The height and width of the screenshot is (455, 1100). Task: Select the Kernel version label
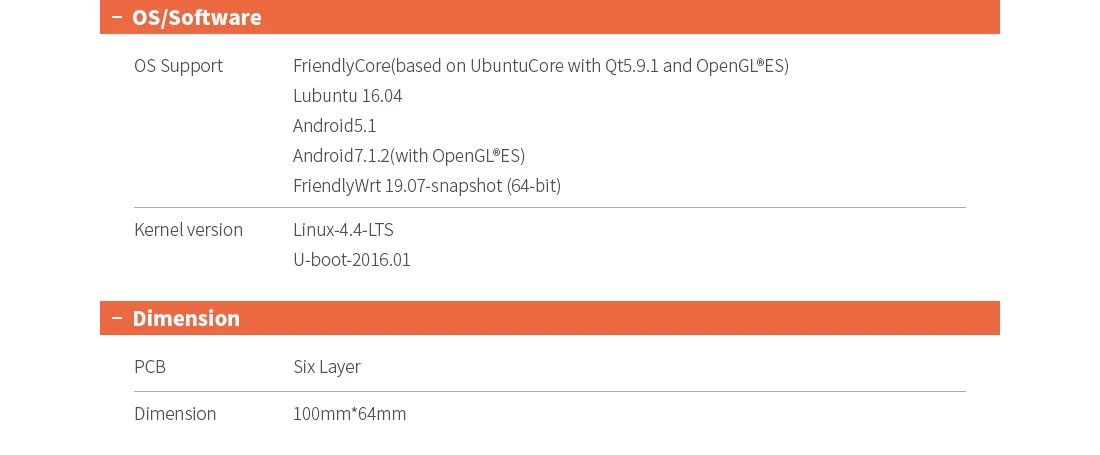point(188,230)
